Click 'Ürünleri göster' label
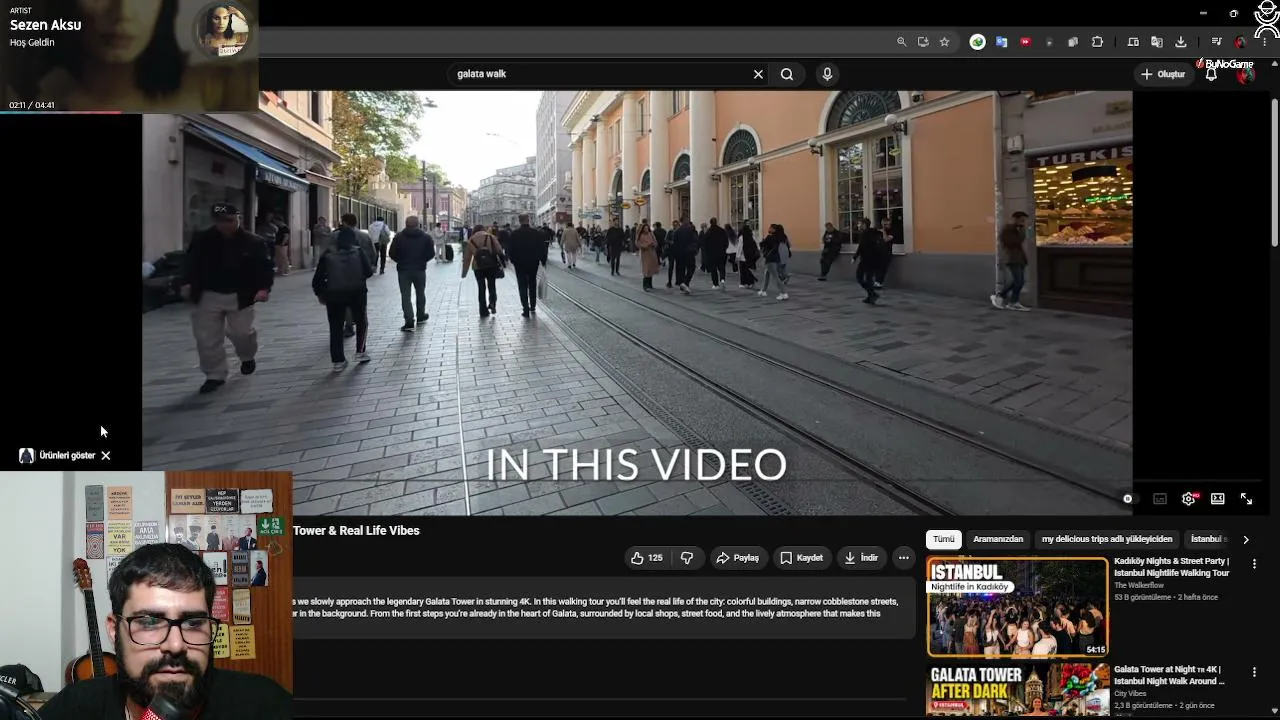Screen dimensions: 1280x720 (x=67, y=456)
